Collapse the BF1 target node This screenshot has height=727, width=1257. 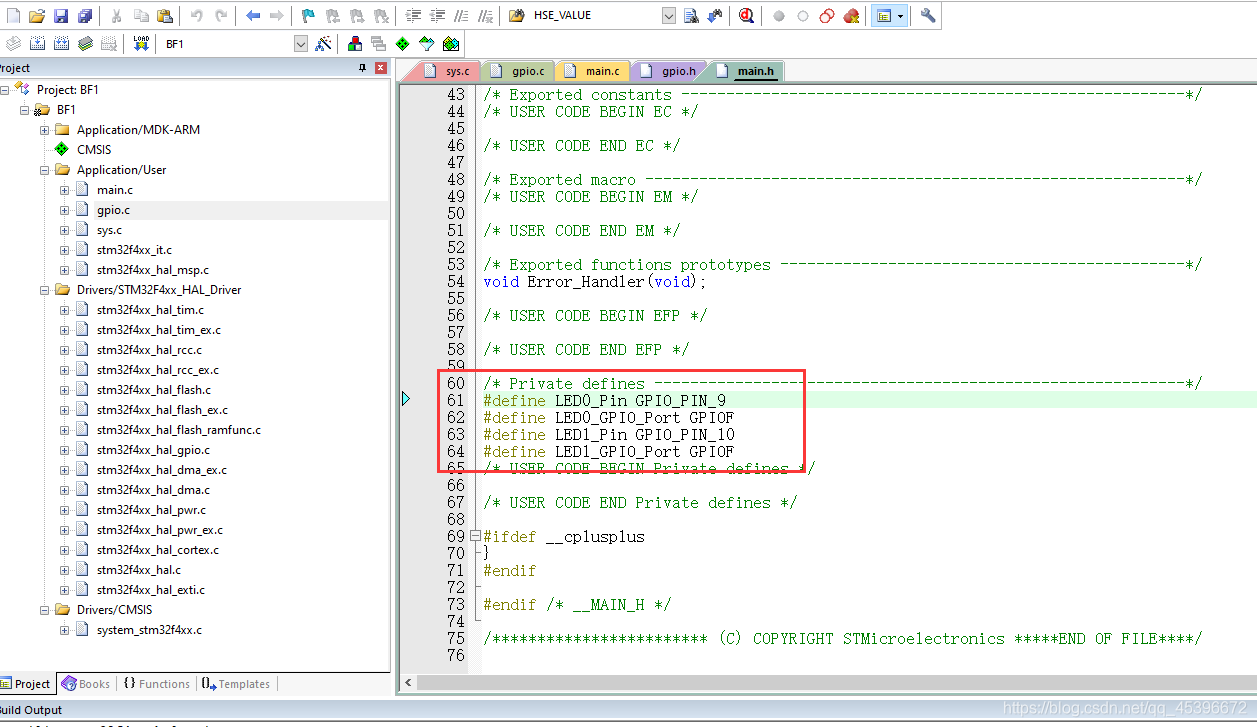click(x=25, y=110)
